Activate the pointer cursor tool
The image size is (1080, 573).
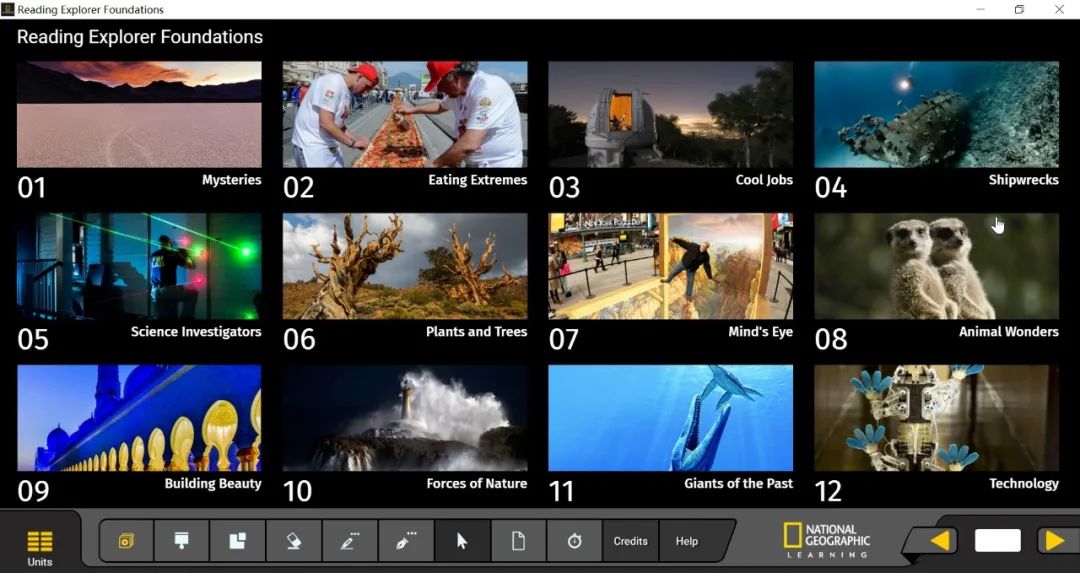point(462,541)
